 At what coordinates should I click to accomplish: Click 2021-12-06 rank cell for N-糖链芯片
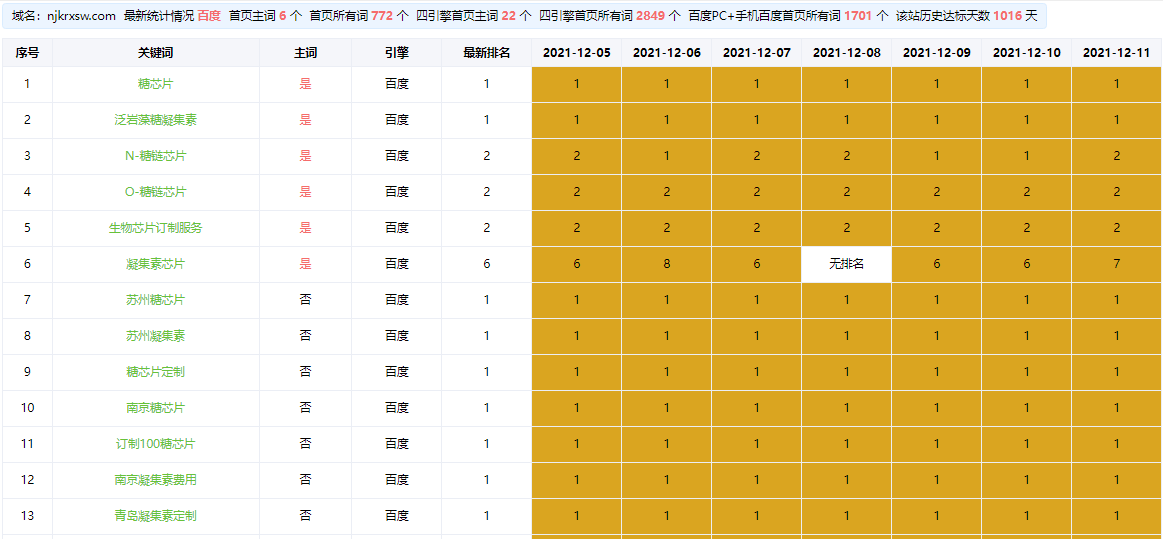tap(667, 156)
